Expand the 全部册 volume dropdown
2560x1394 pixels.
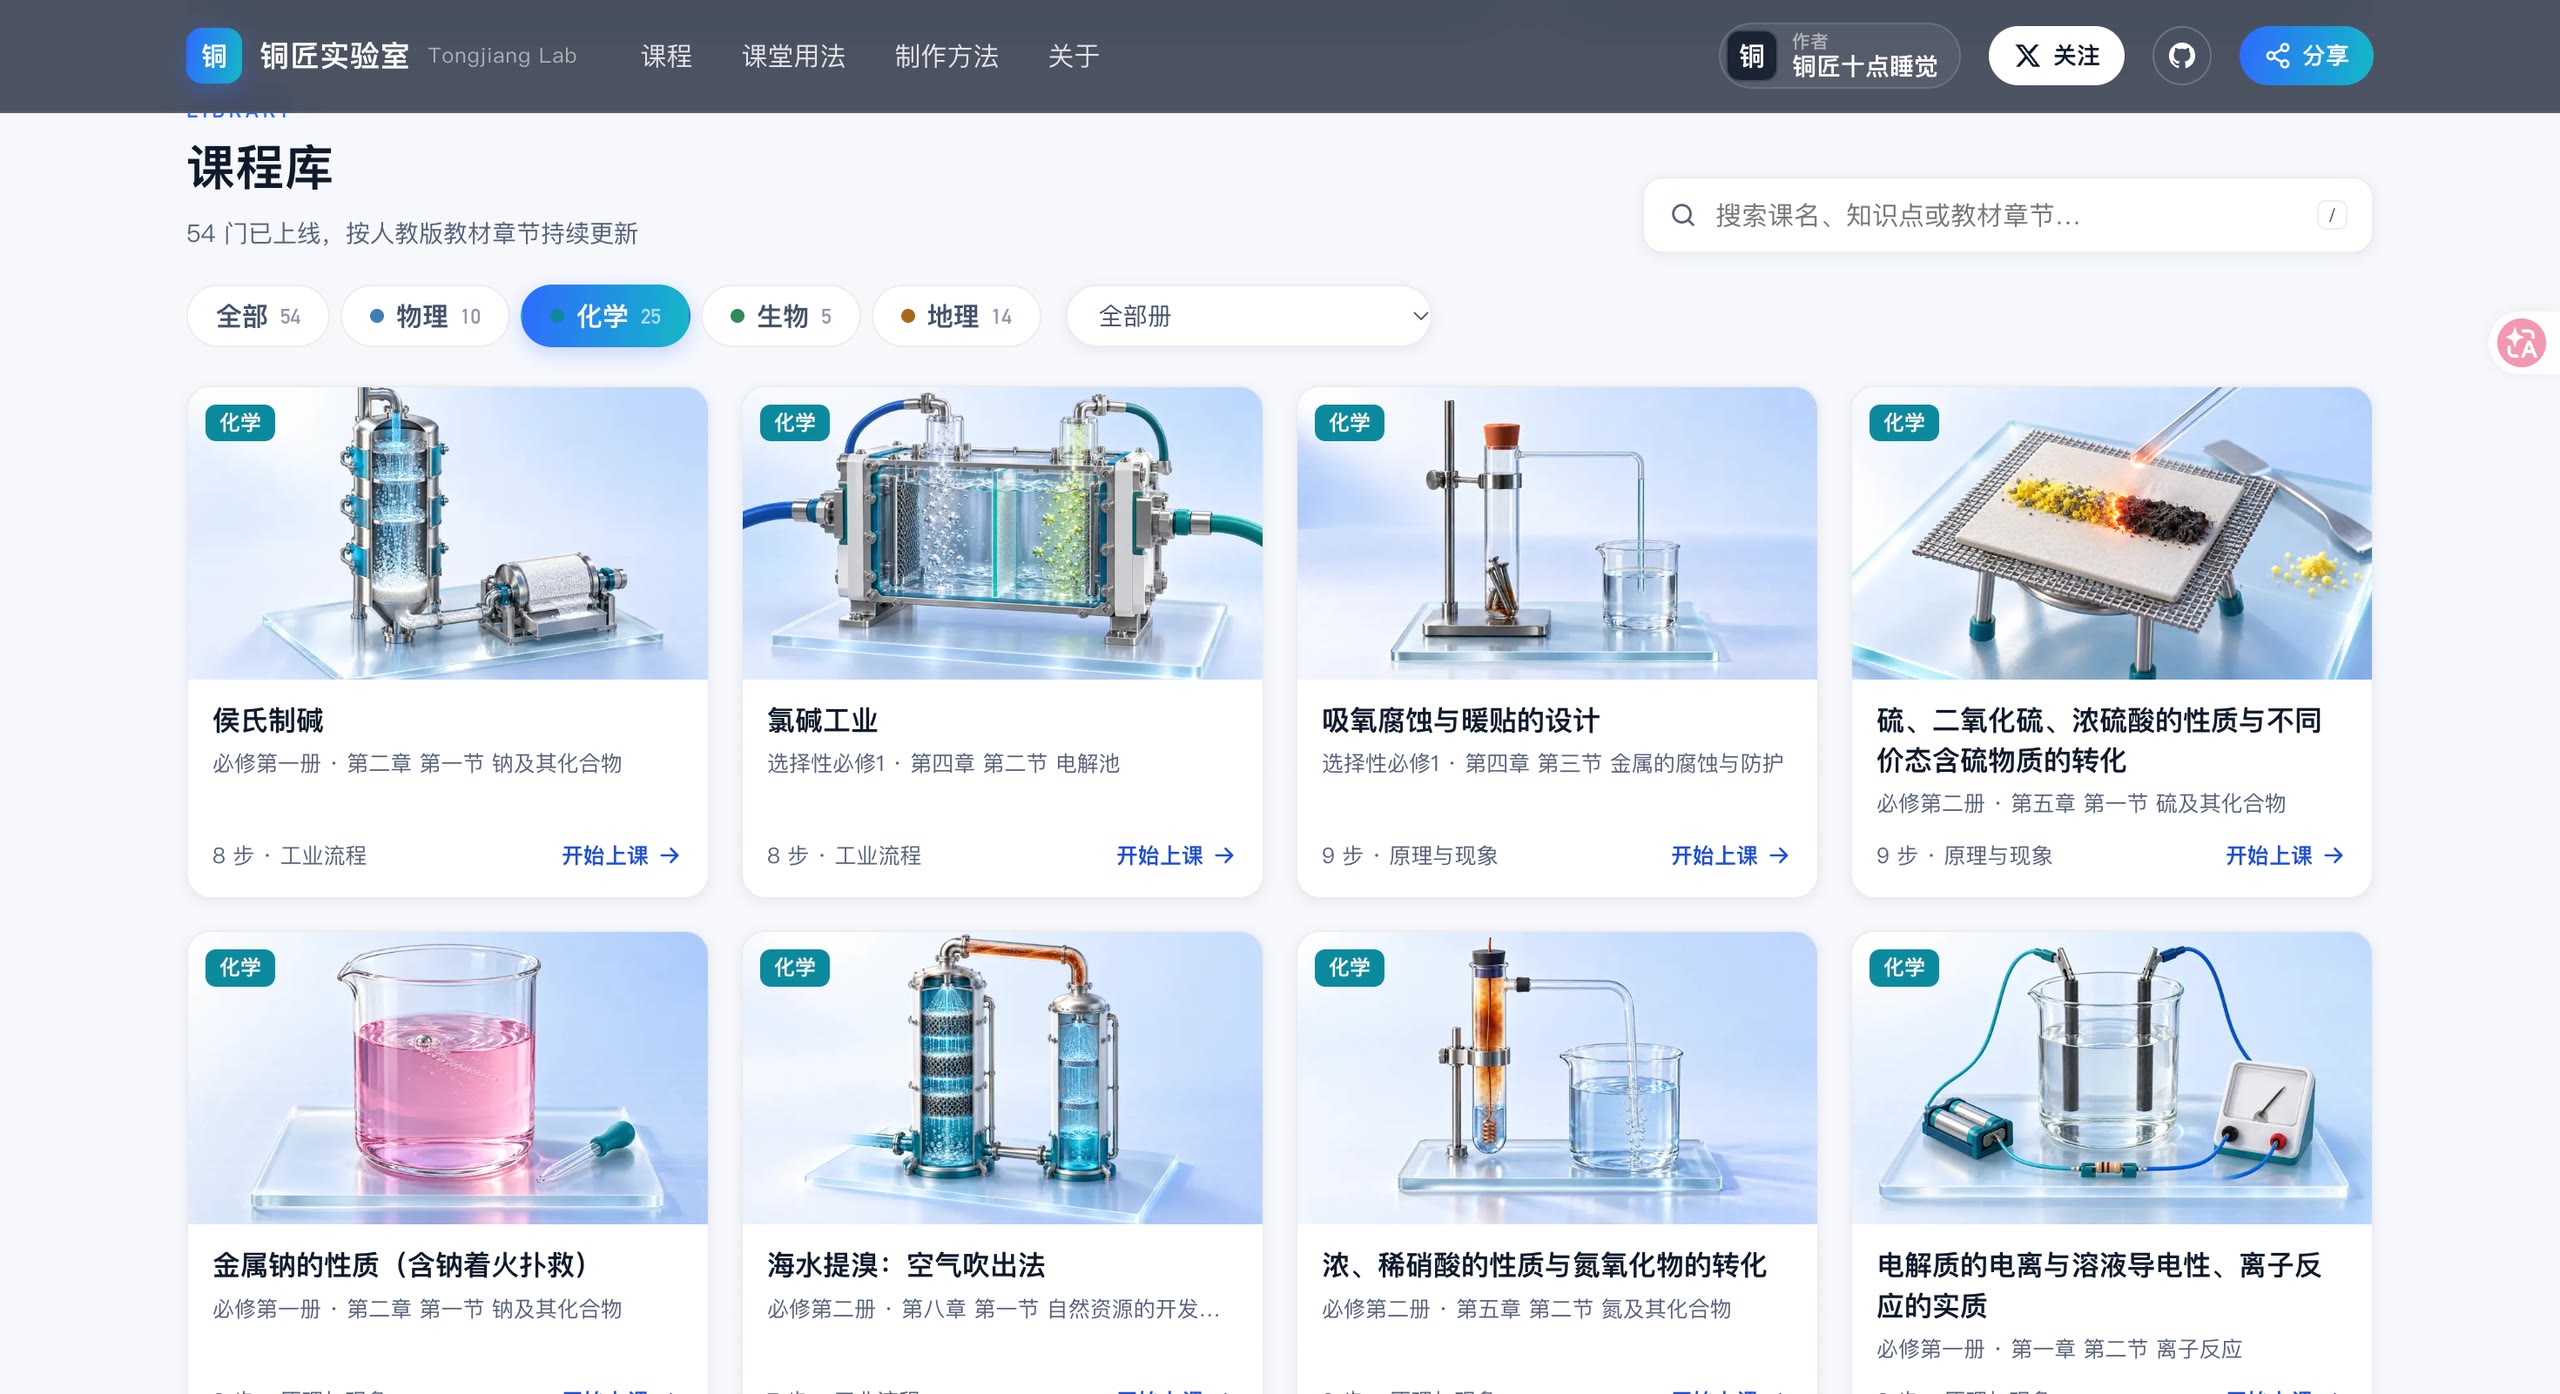coord(1249,316)
